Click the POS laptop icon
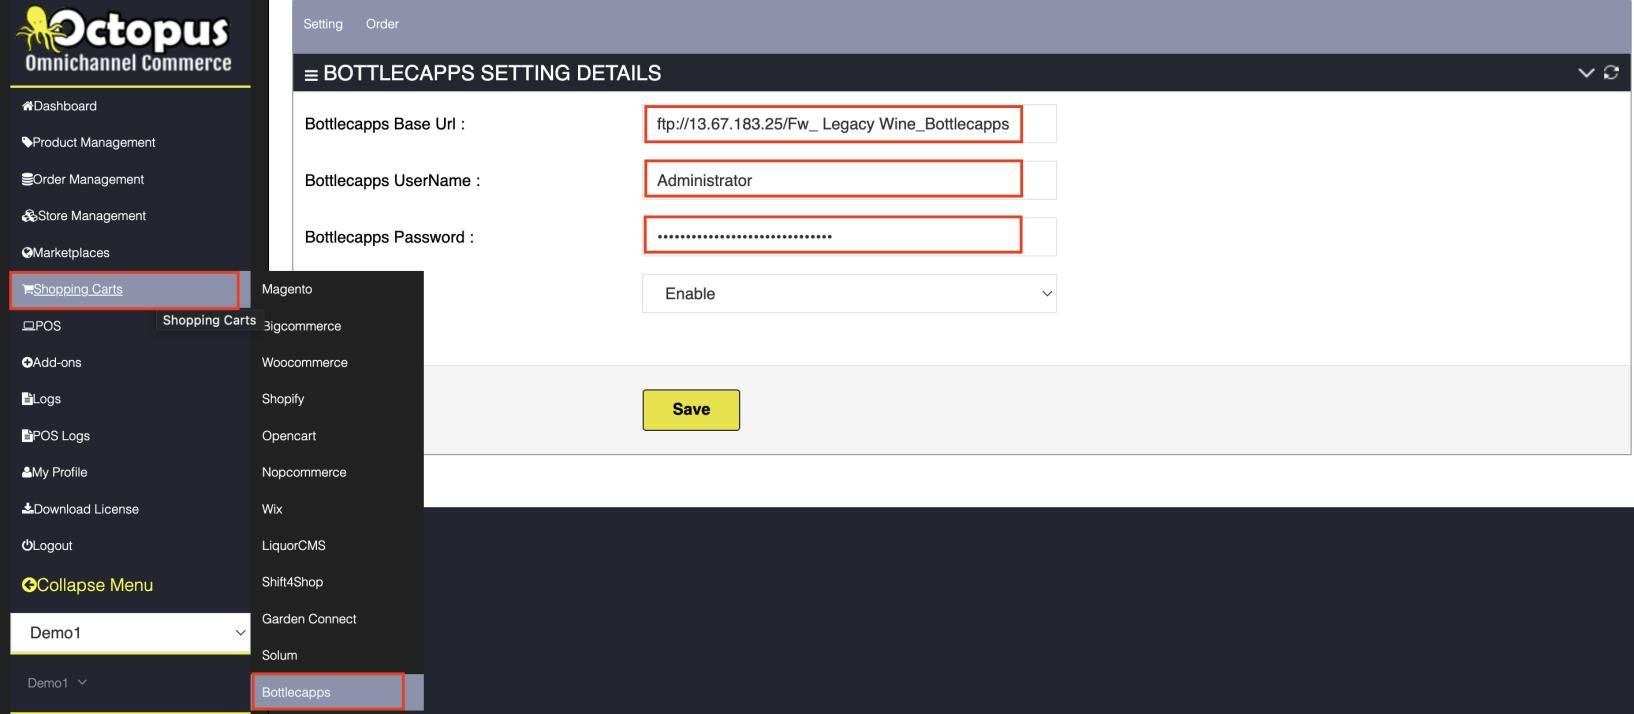Screen dimensions: 1634x714 [x=29, y=326]
